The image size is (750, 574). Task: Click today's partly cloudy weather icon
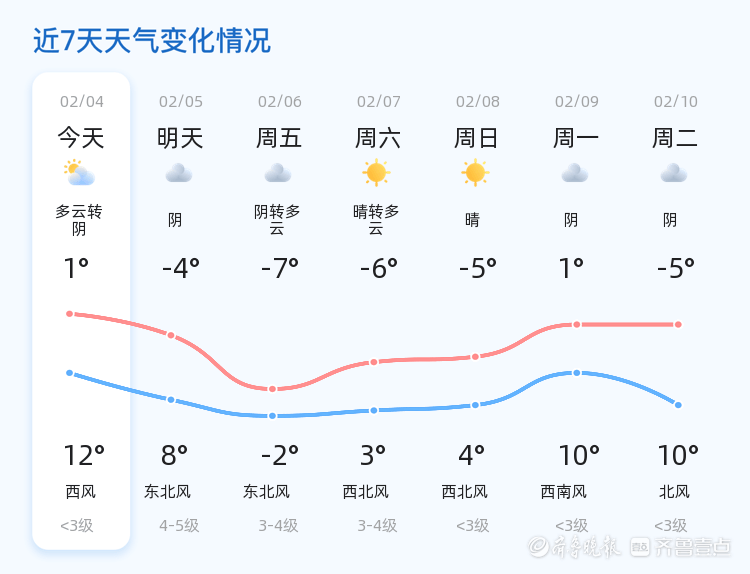(x=79, y=173)
